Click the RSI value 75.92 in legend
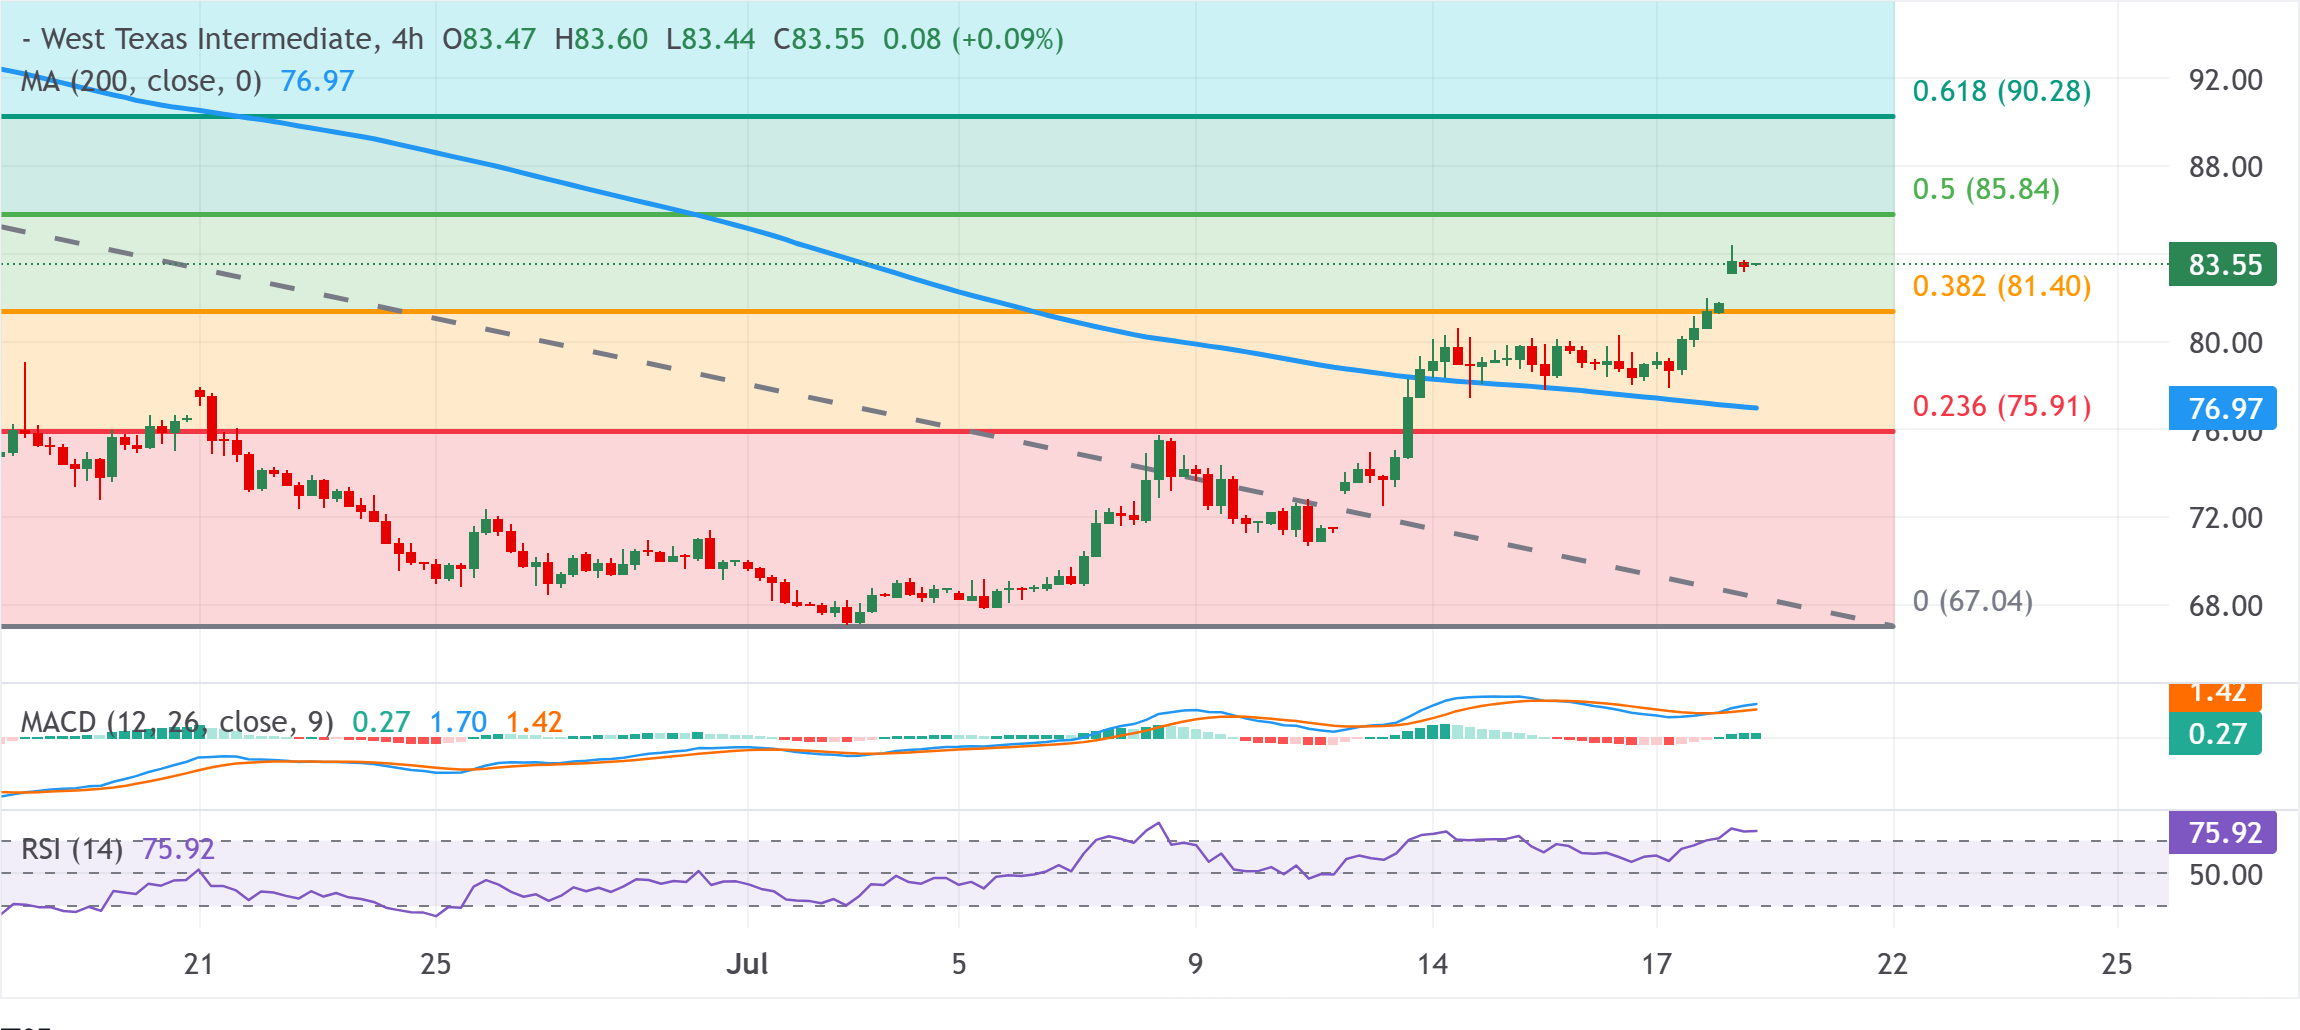Screen dimensions: 2300x1030 click(x=178, y=849)
